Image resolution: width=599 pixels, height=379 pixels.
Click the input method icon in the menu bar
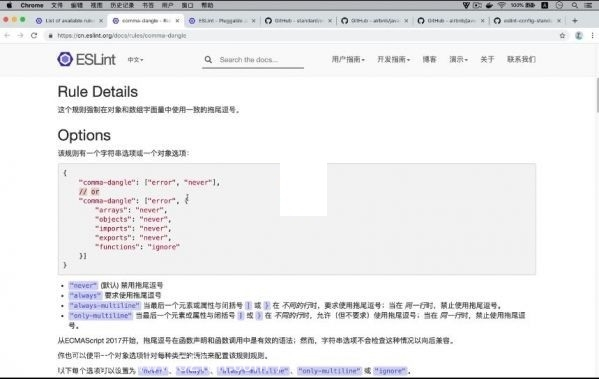click(545, 5)
